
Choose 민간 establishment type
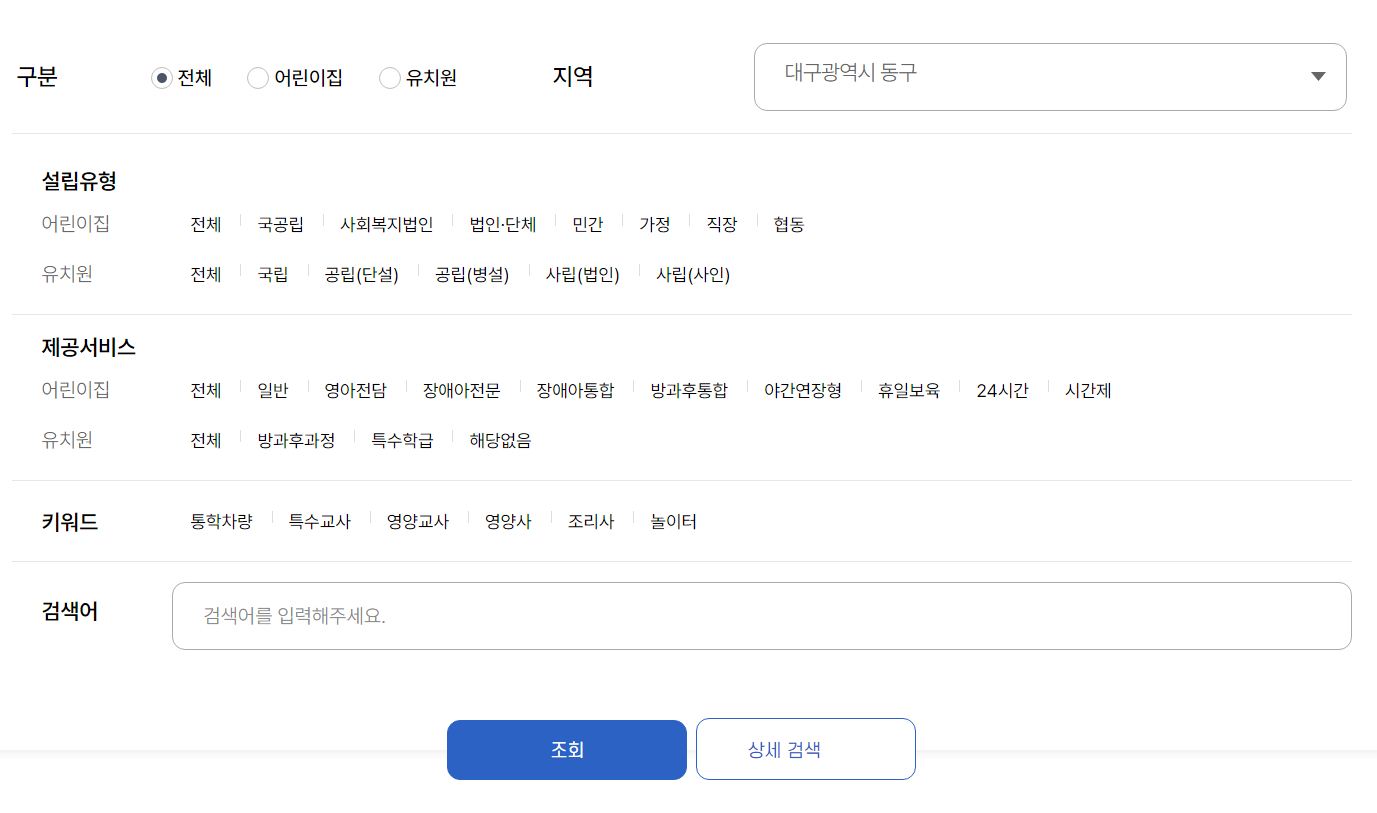click(x=588, y=224)
